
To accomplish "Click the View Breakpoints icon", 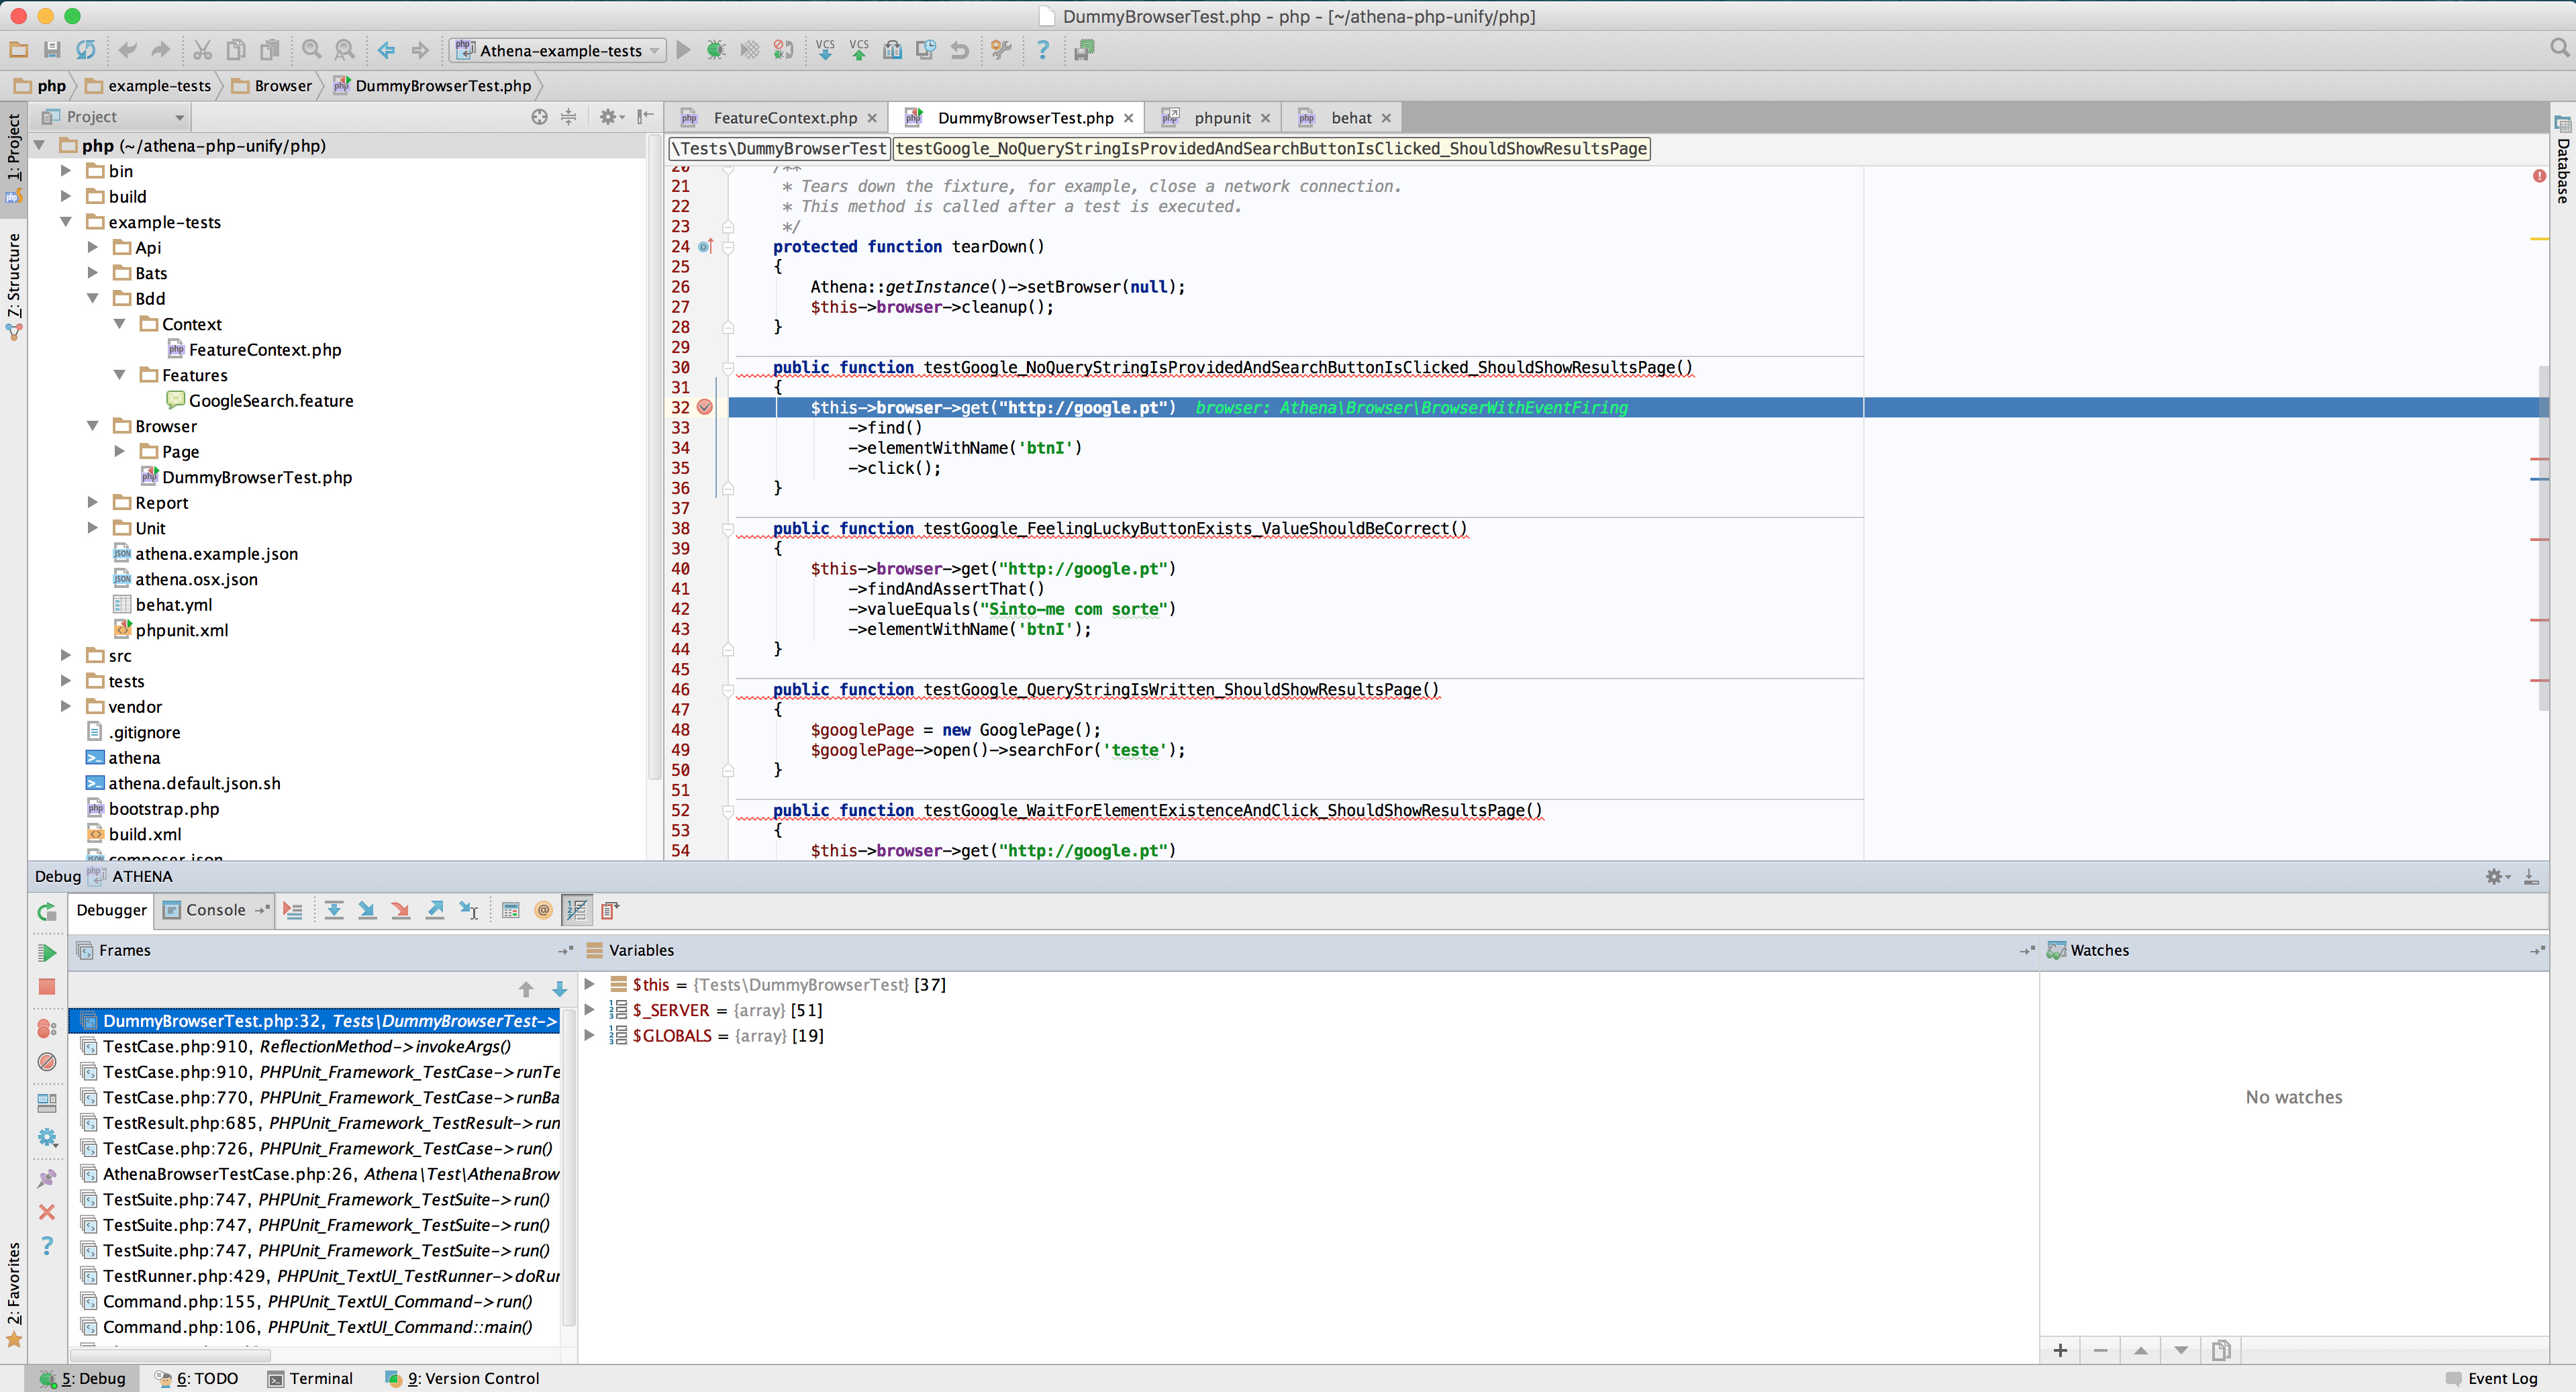I will pos(47,1028).
